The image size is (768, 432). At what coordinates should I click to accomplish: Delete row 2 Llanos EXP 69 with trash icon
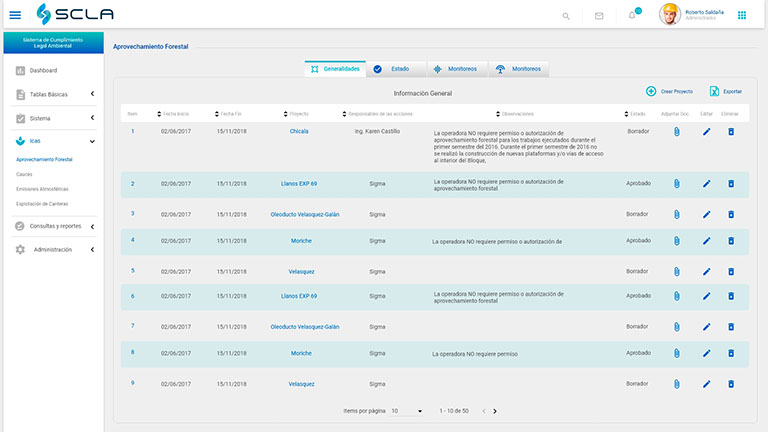731,184
